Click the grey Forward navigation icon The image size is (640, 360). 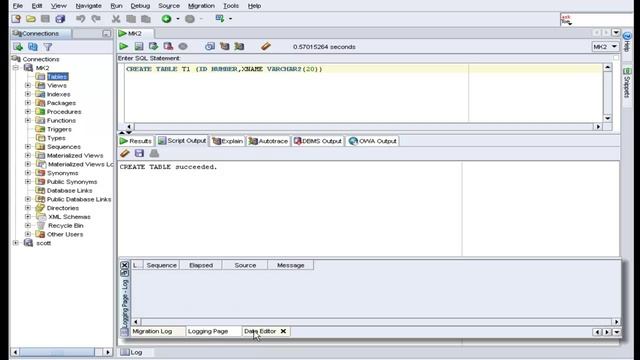(190, 19)
